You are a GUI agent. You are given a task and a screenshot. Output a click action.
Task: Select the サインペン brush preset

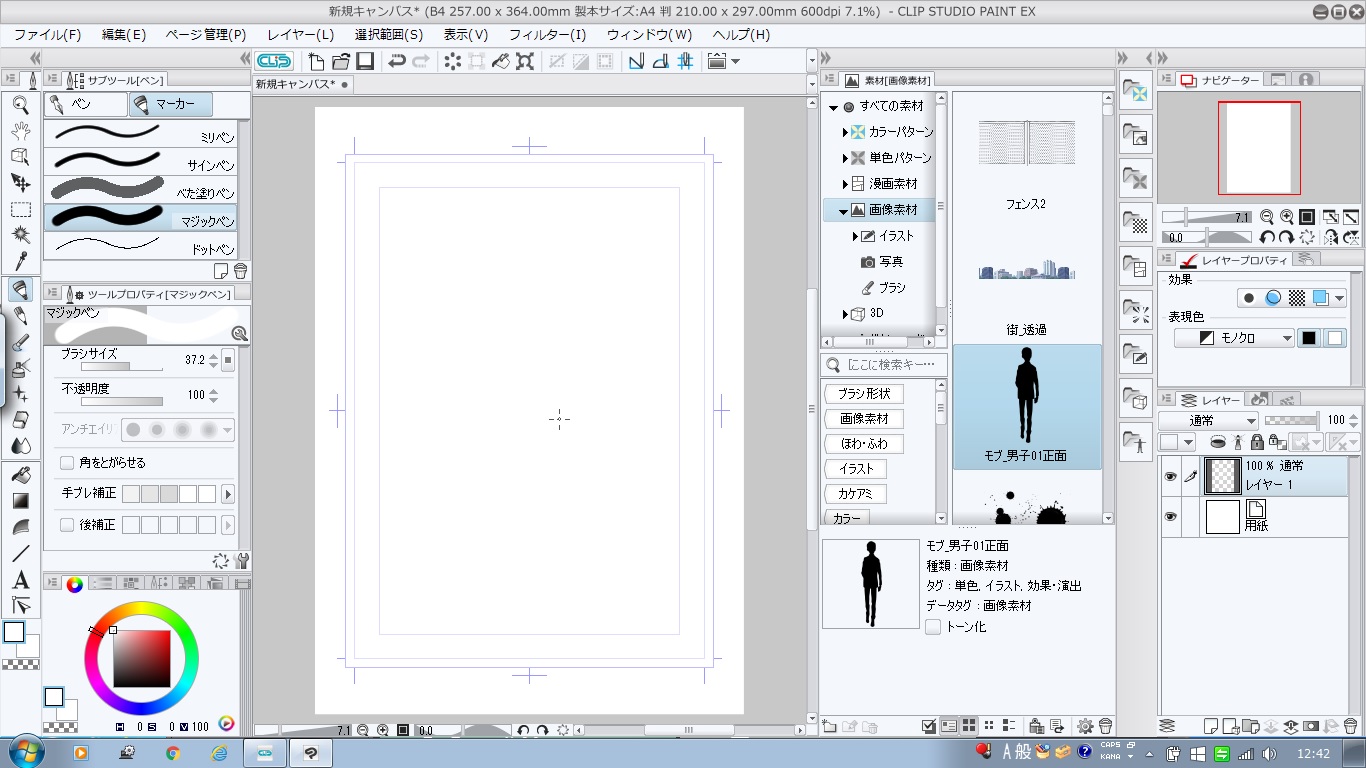(x=140, y=160)
